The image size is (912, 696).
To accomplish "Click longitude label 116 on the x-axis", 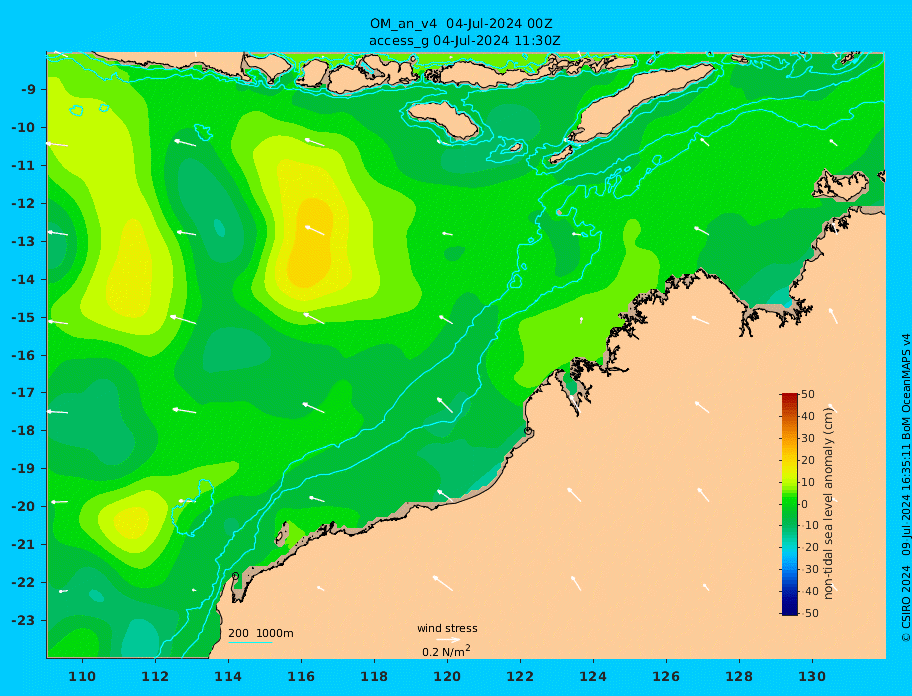I will (301, 676).
